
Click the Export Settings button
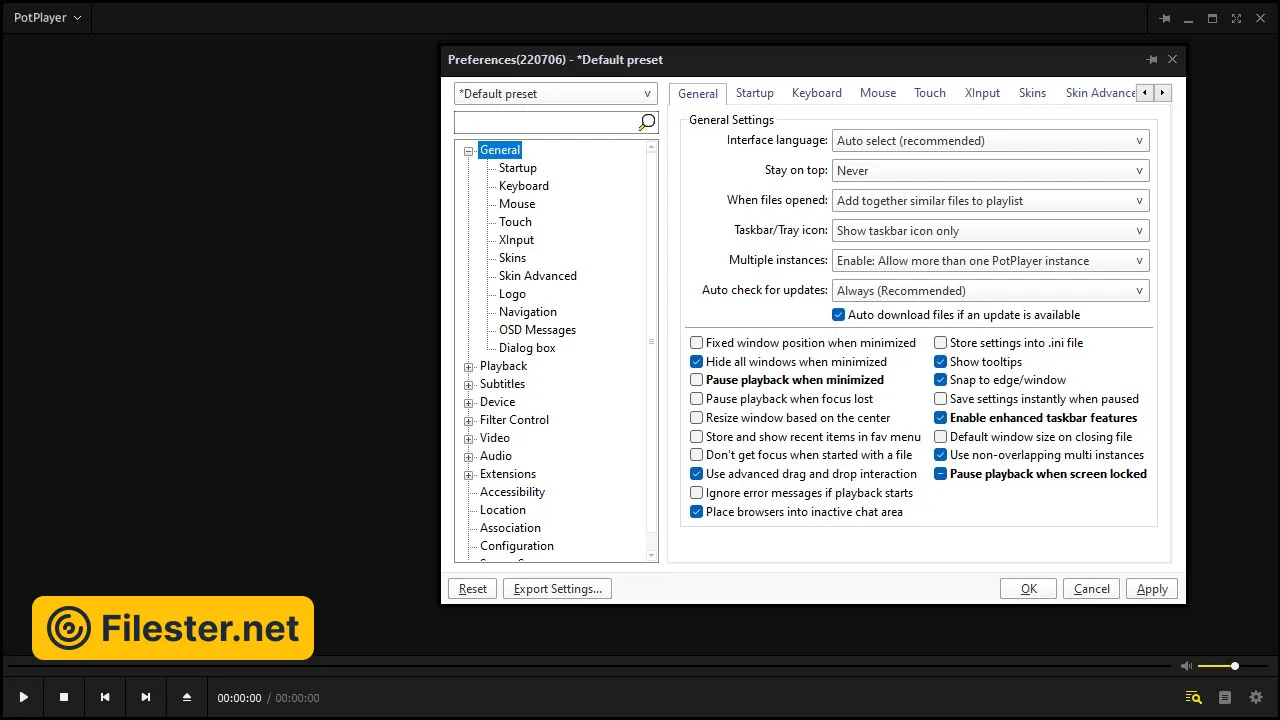tap(557, 589)
